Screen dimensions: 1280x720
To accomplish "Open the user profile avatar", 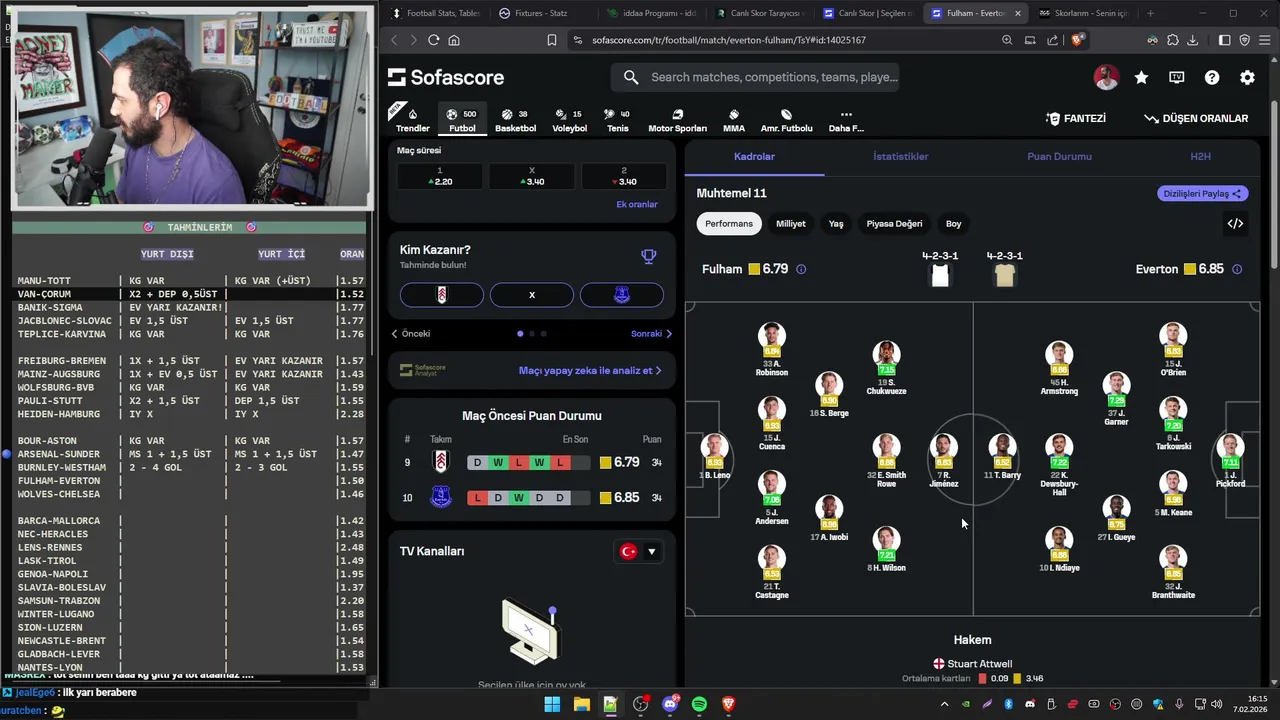I will pyautogui.click(x=1106, y=77).
